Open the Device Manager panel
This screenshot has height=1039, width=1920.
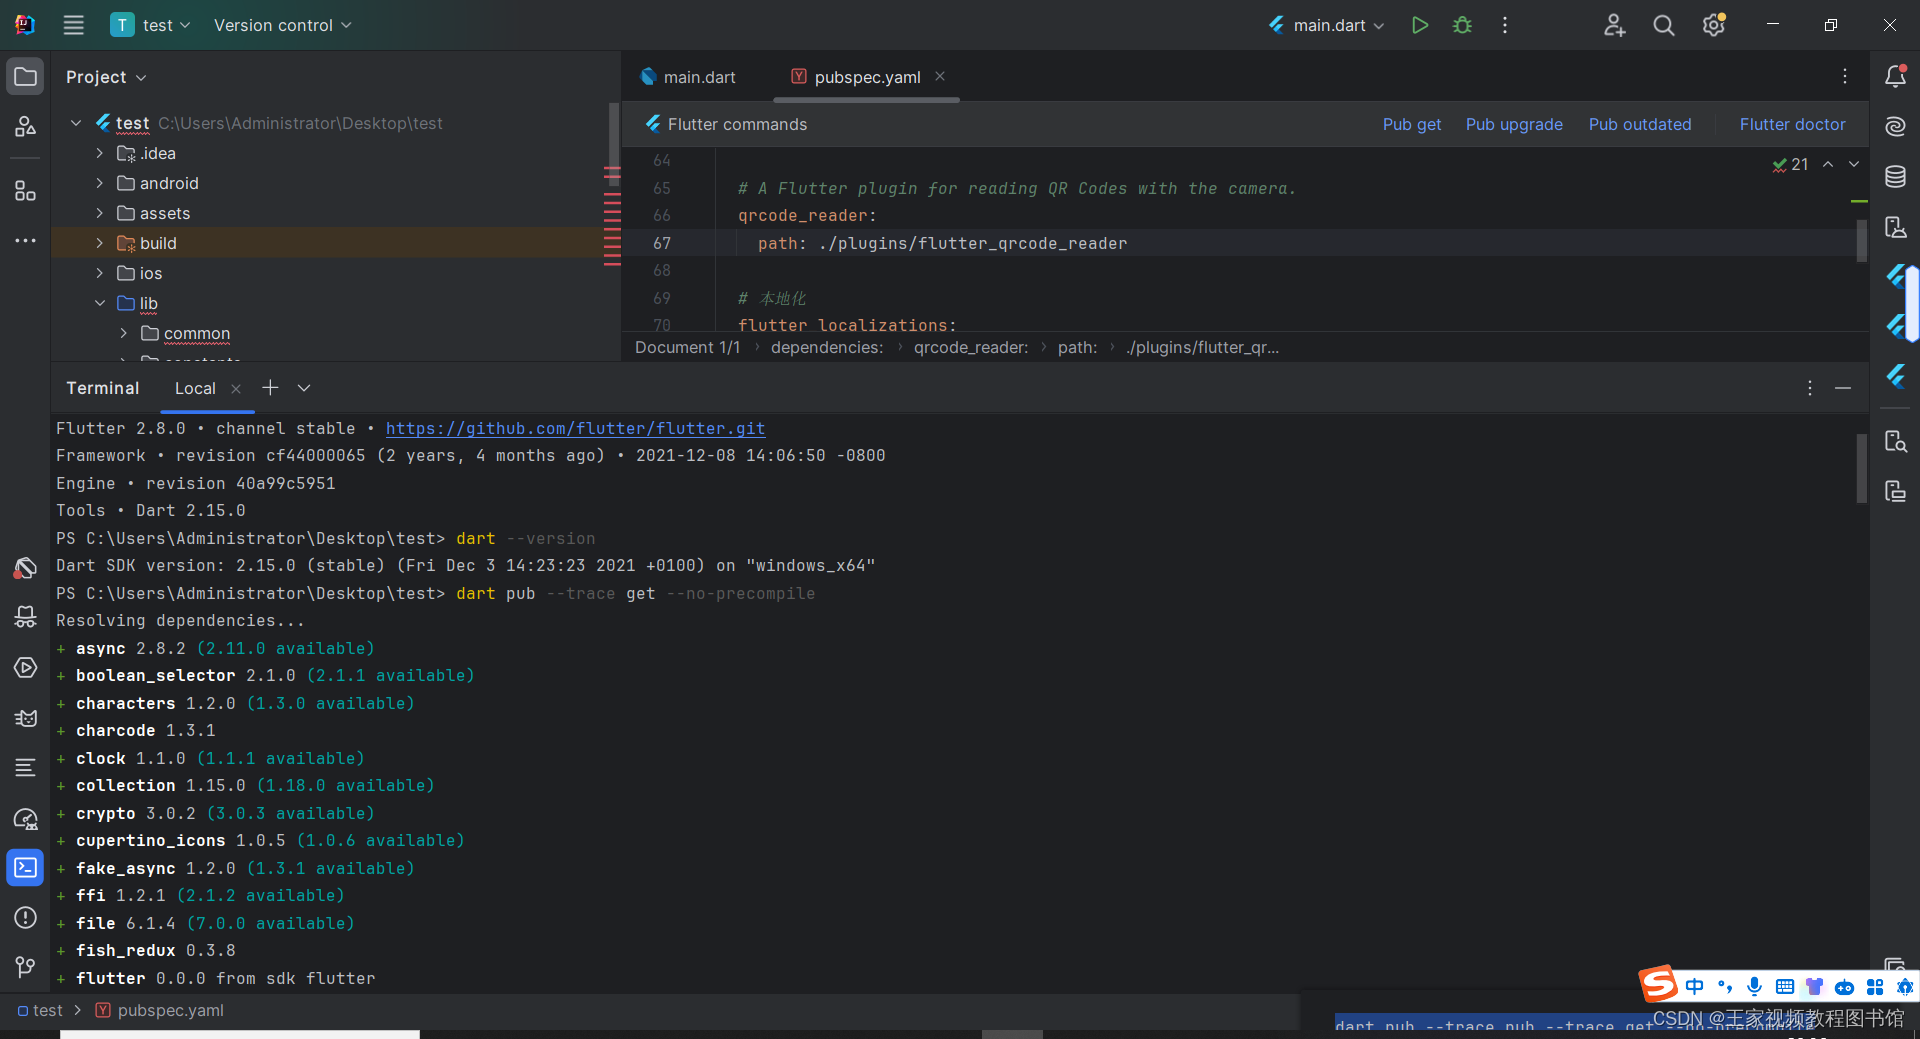point(1895,227)
